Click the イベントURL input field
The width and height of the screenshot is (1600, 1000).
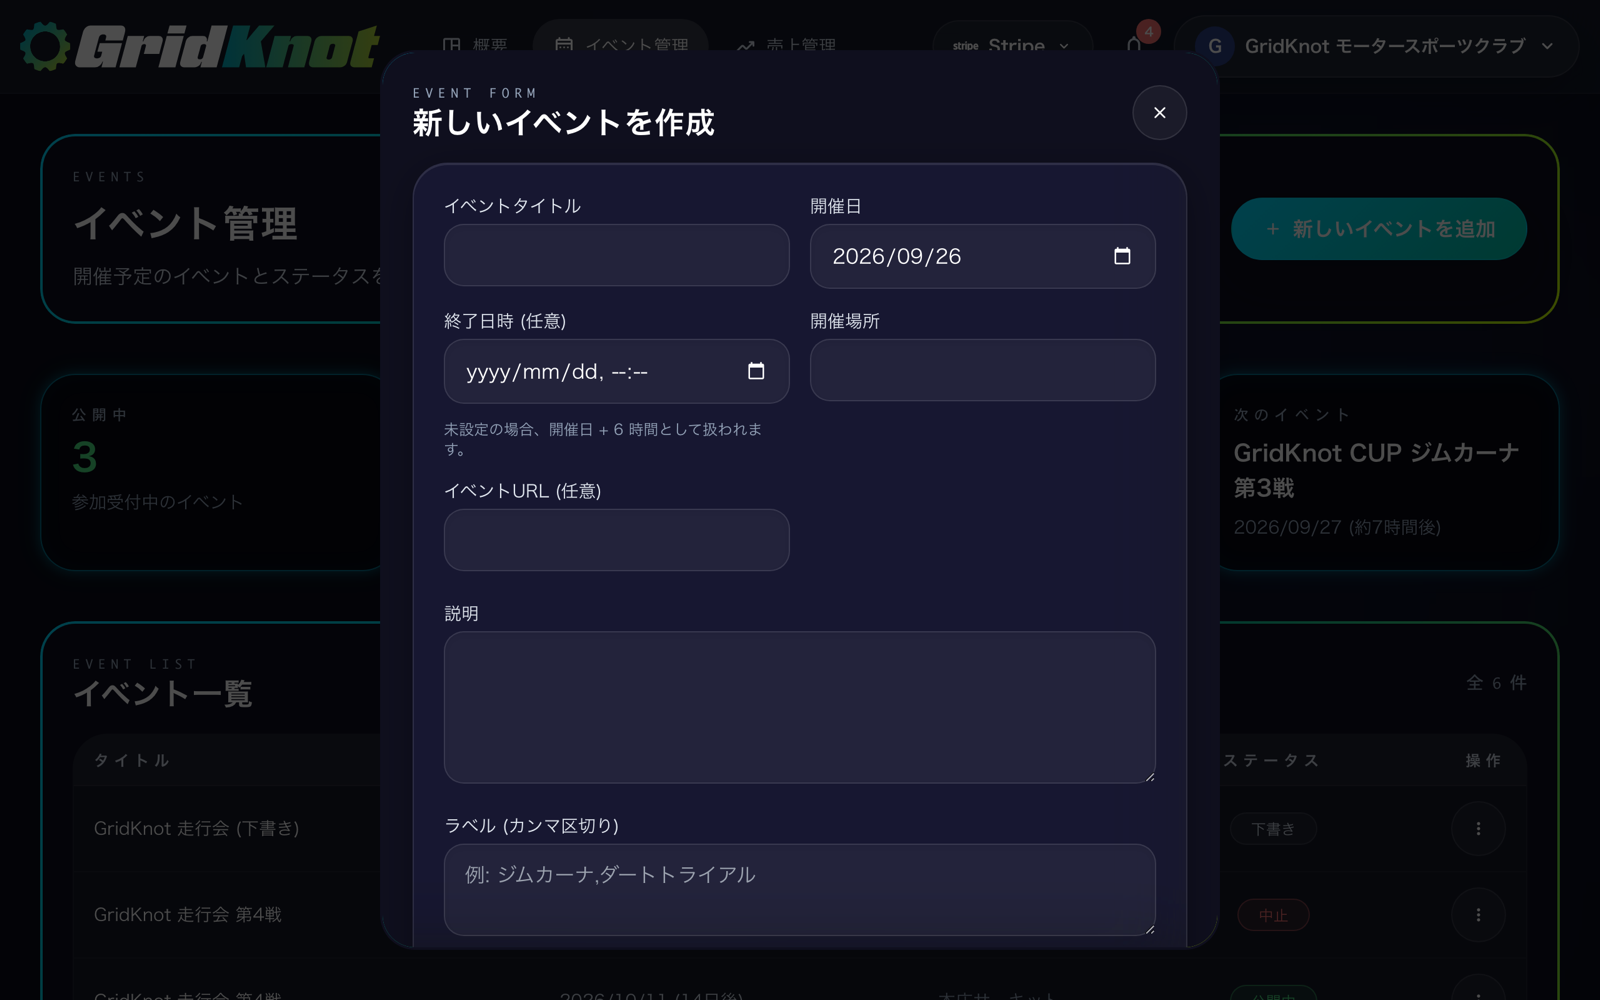pos(616,540)
